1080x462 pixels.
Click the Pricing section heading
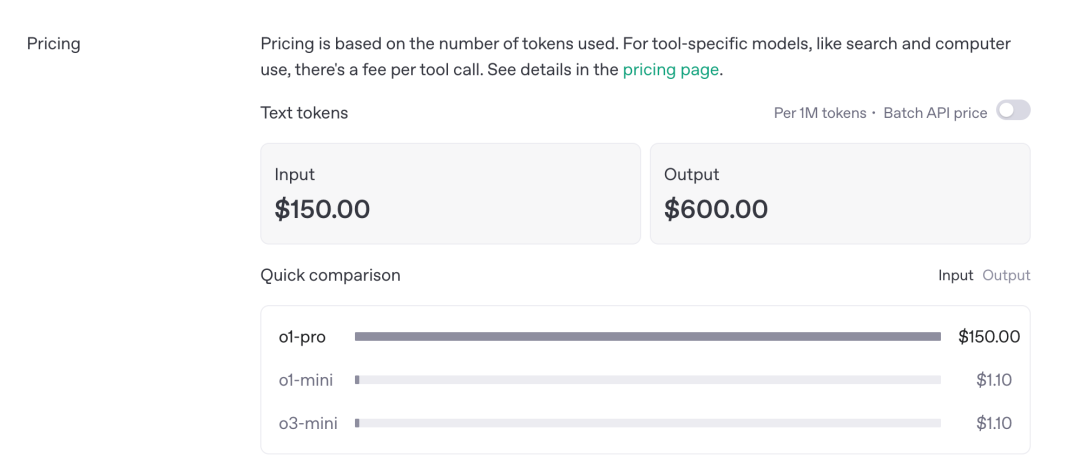tap(54, 44)
